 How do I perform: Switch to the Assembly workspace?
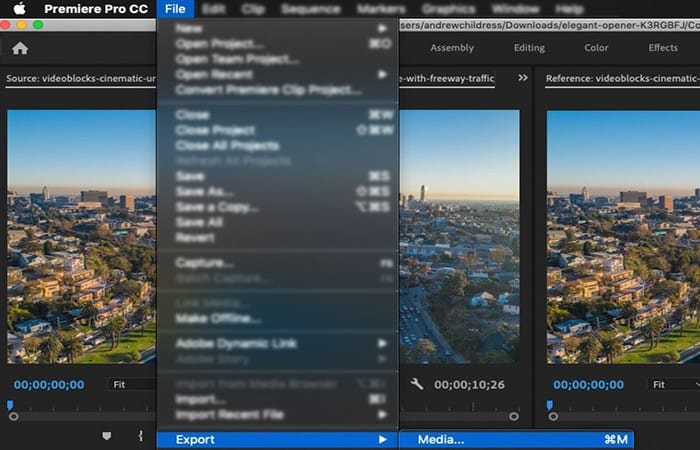pos(452,48)
